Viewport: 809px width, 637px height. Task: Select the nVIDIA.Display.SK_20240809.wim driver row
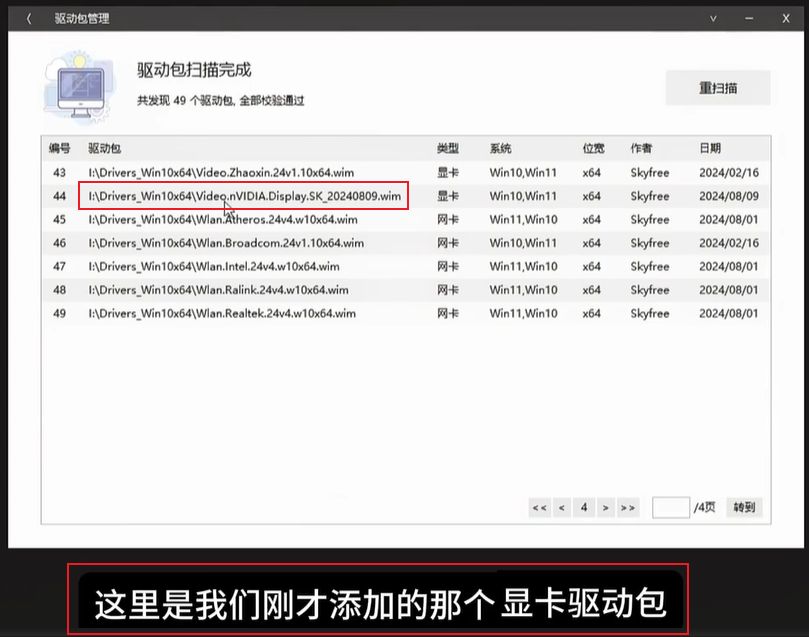click(245, 196)
